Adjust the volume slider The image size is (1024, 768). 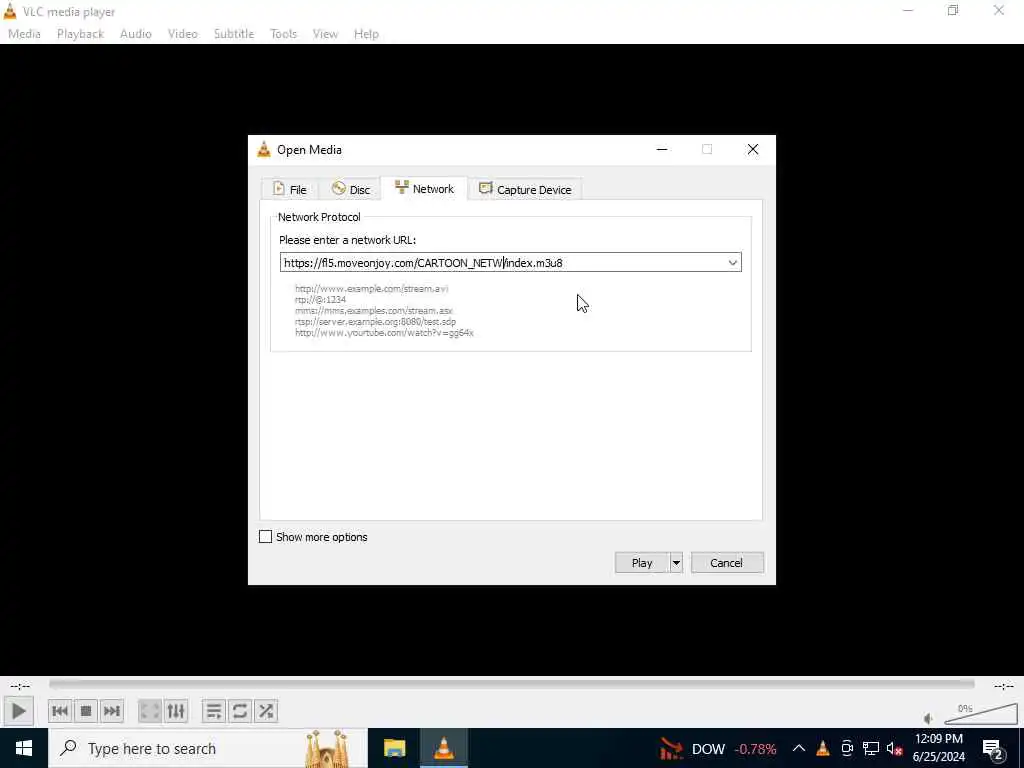[x=980, y=714]
